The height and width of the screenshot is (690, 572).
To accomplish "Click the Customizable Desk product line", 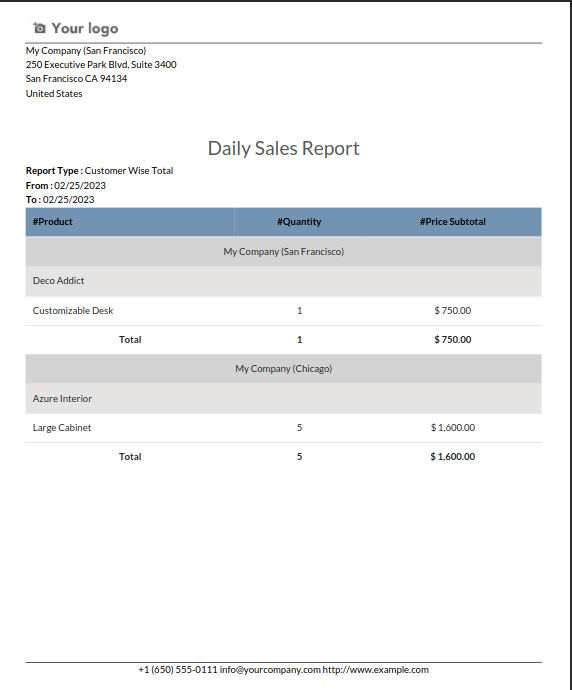I will pos(283,311).
